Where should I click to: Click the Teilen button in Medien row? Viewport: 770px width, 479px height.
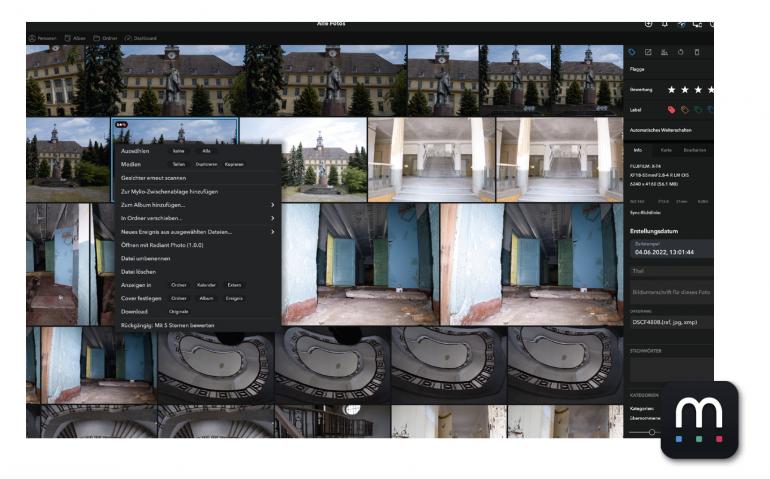[179, 165]
